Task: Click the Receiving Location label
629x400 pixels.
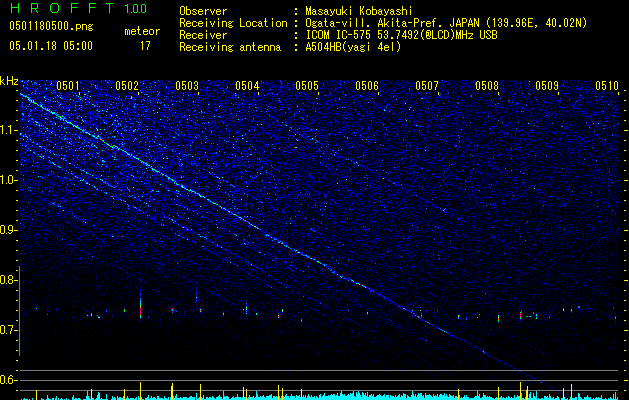Action: coord(233,23)
